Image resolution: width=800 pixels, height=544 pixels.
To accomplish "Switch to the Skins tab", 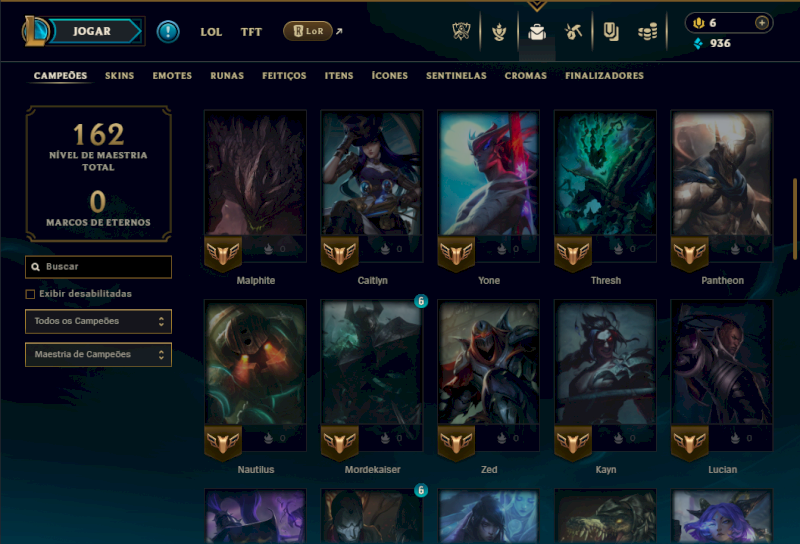I will pyautogui.click(x=119, y=76).
